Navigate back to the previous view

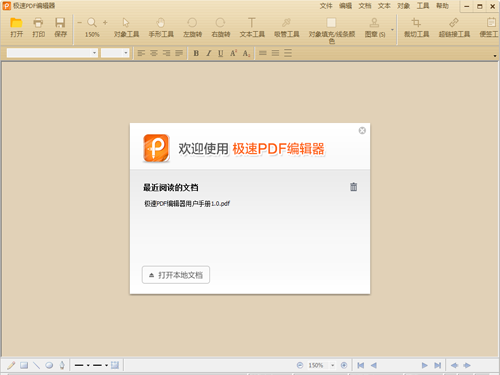[x=454, y=365]
